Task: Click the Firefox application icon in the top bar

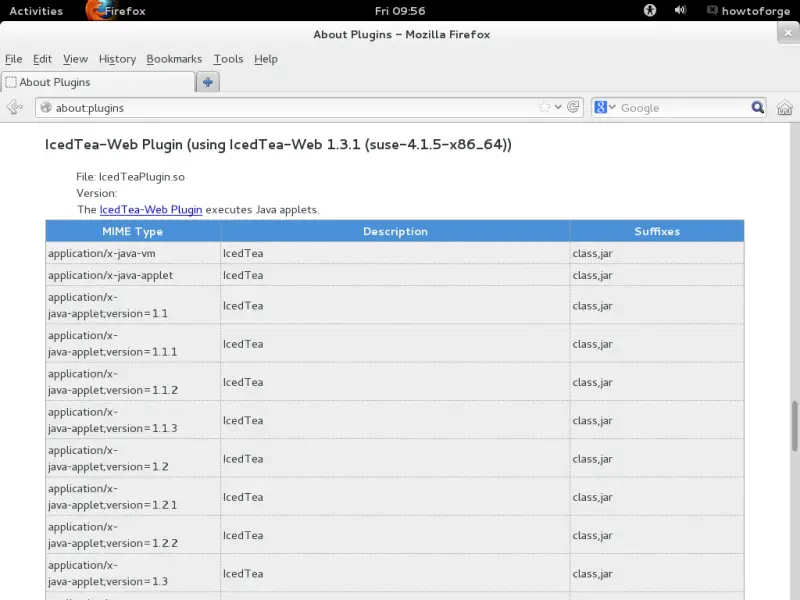Action: click(96, 10)
